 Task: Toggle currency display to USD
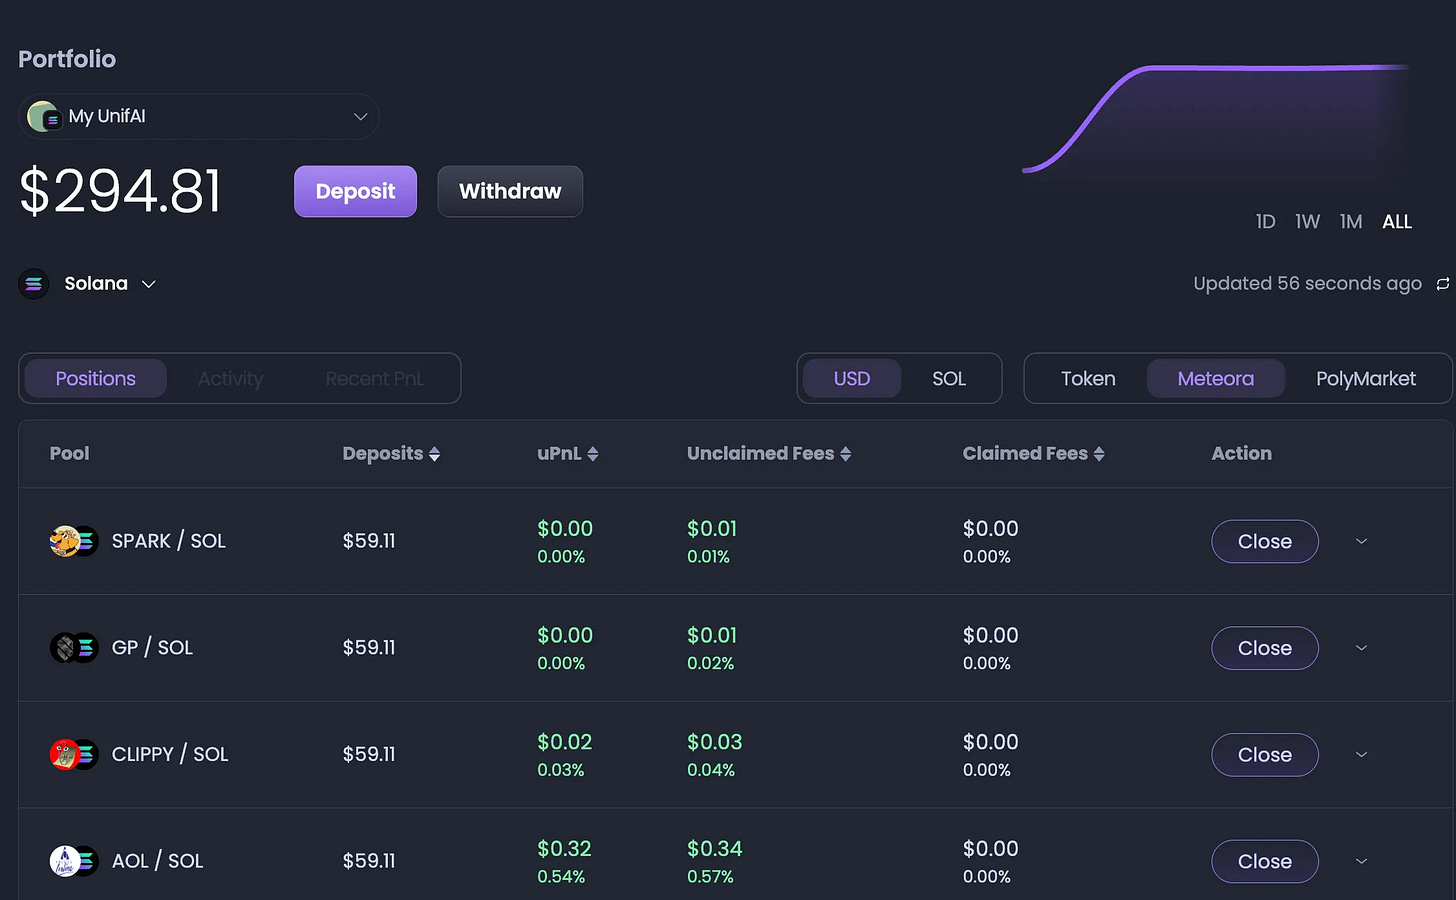pos(852,379)
